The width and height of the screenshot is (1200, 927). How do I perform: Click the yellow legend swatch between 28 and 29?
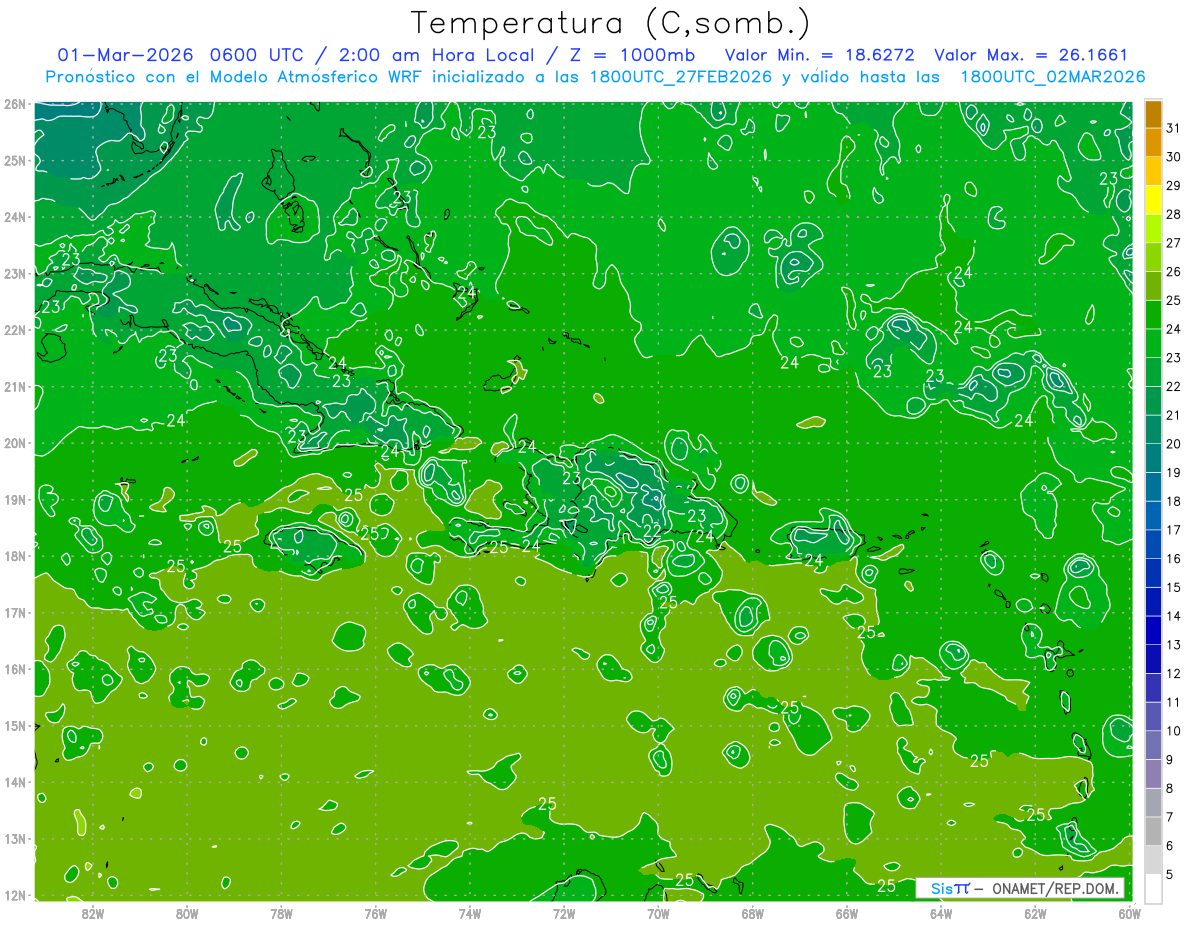point(1153,200)
